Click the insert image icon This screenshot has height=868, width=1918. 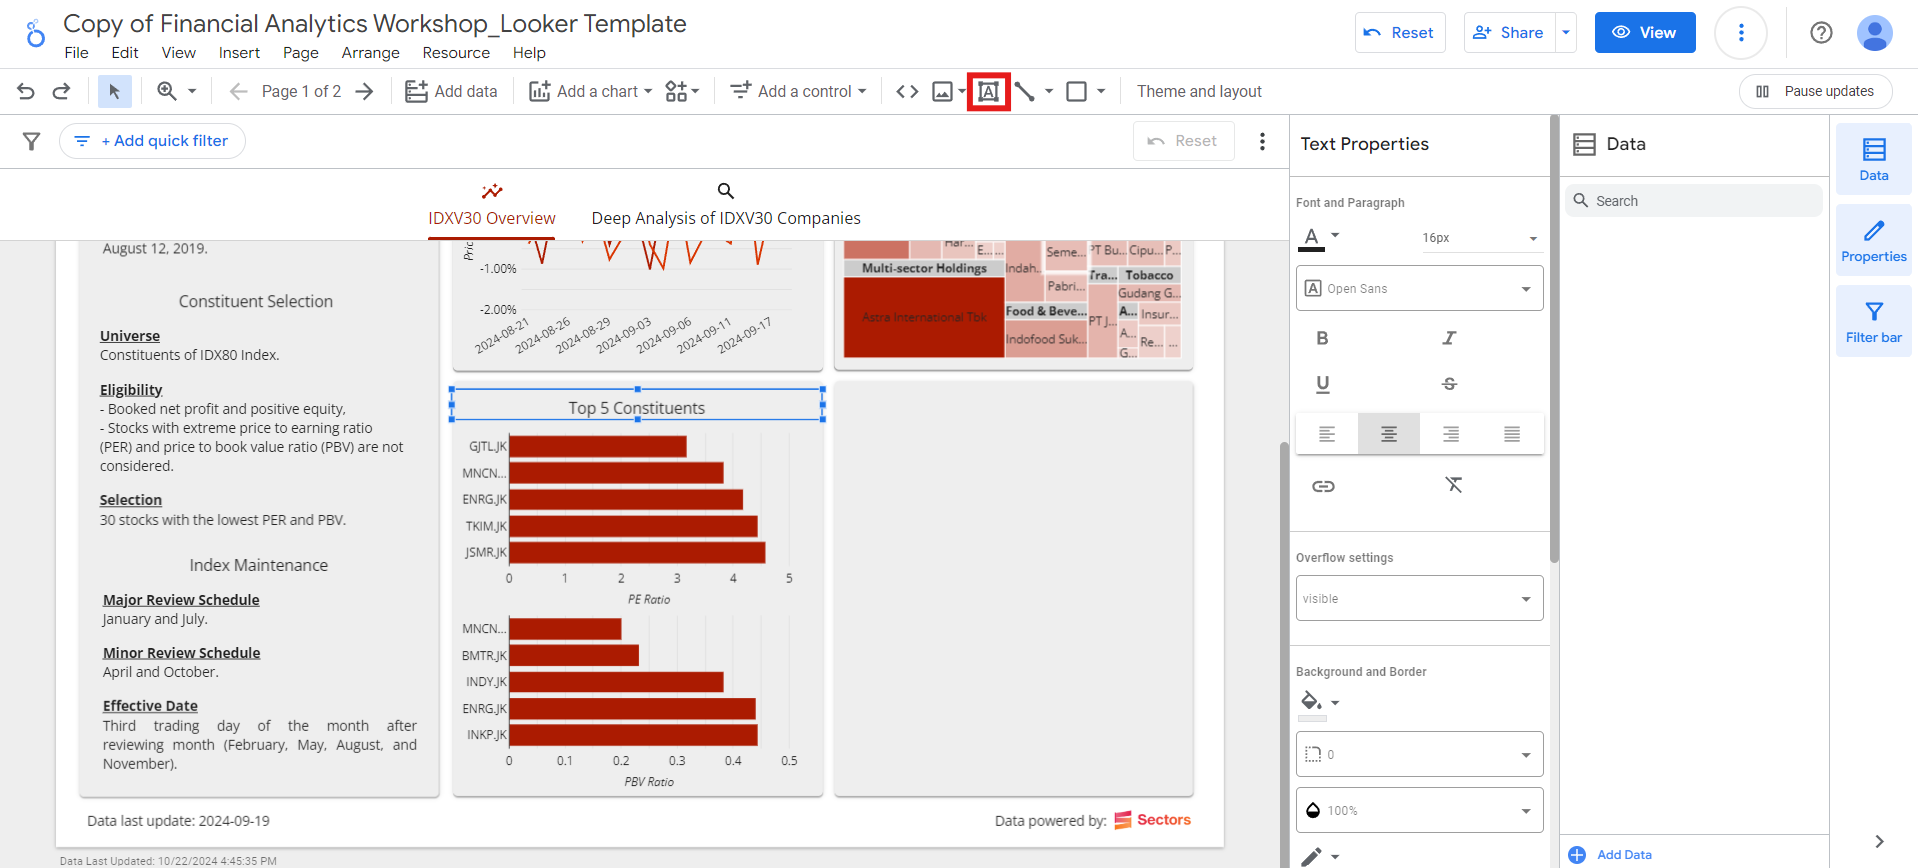click(942, 91)
